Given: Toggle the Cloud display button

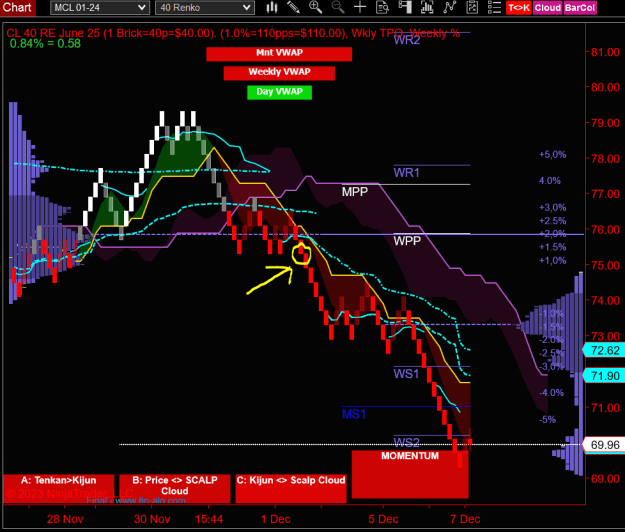Looking at the screenshot, I should coord(548,8).
